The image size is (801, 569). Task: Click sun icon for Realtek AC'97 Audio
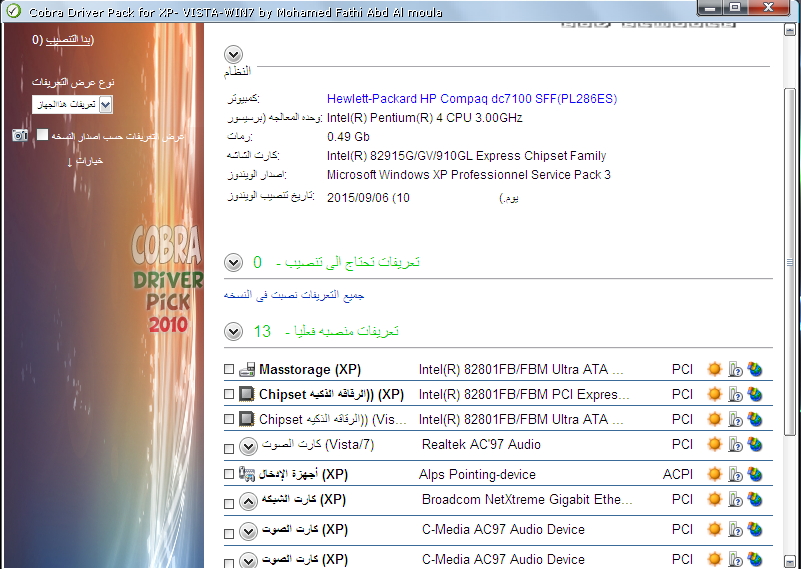[715, 444]
